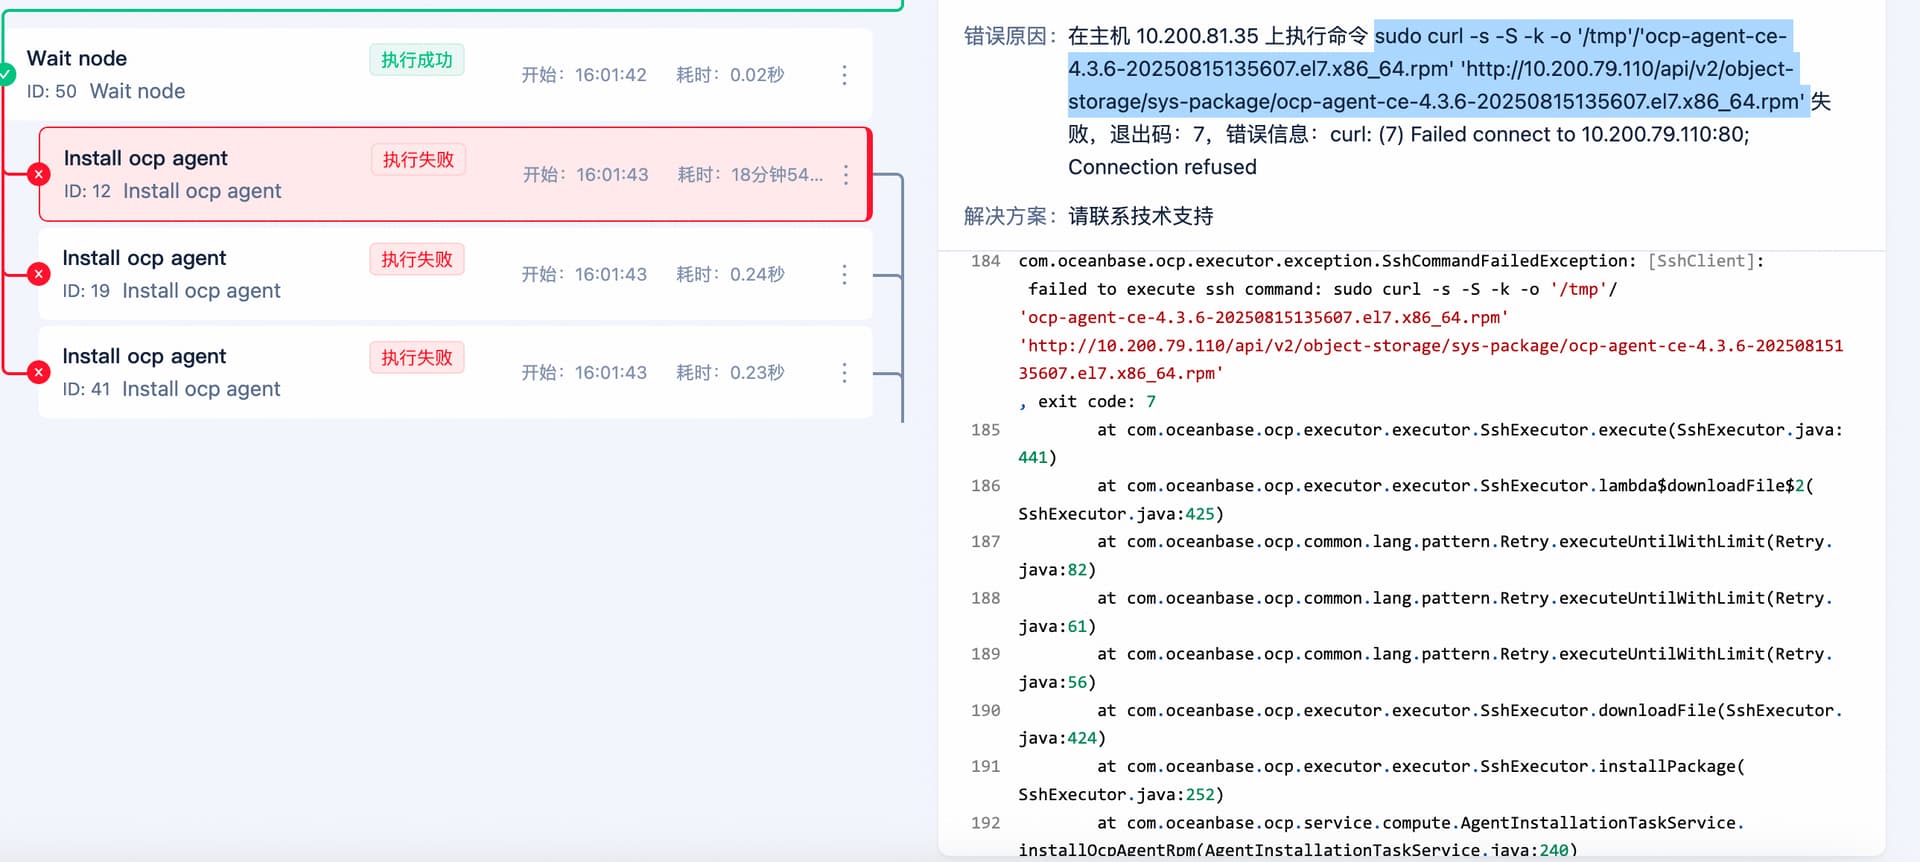Select the Install ocp agent ID 41 task

[144, 356]
